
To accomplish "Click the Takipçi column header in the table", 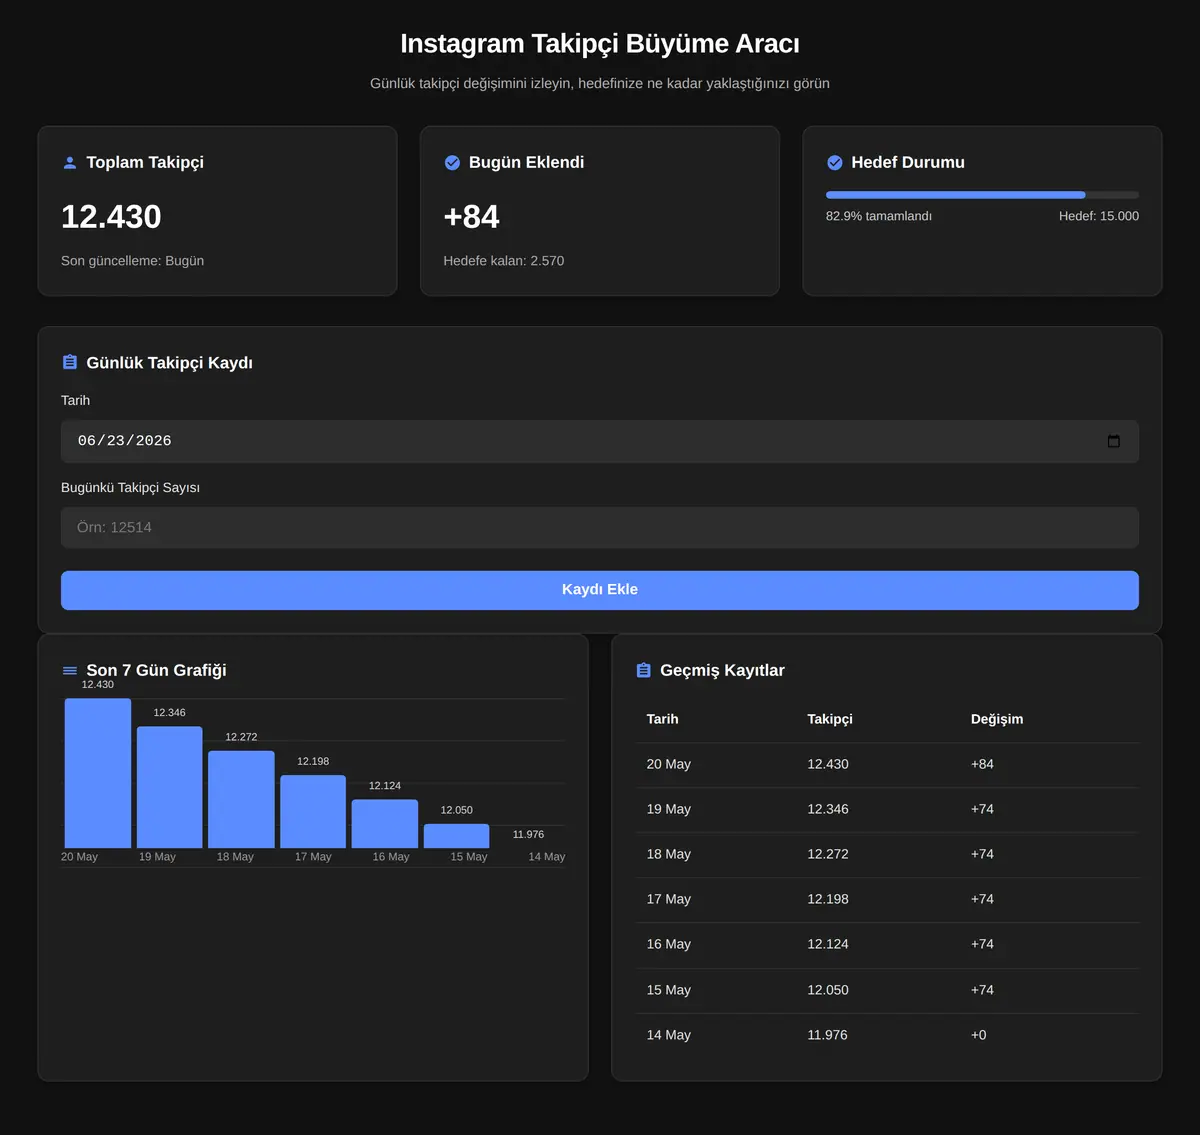I will pos(830,719).
